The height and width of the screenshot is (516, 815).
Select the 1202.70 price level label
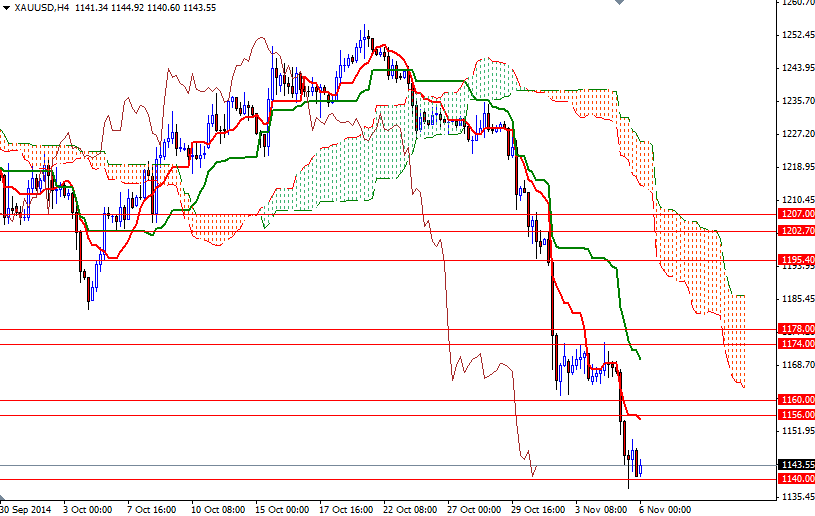tap(796, 231)
